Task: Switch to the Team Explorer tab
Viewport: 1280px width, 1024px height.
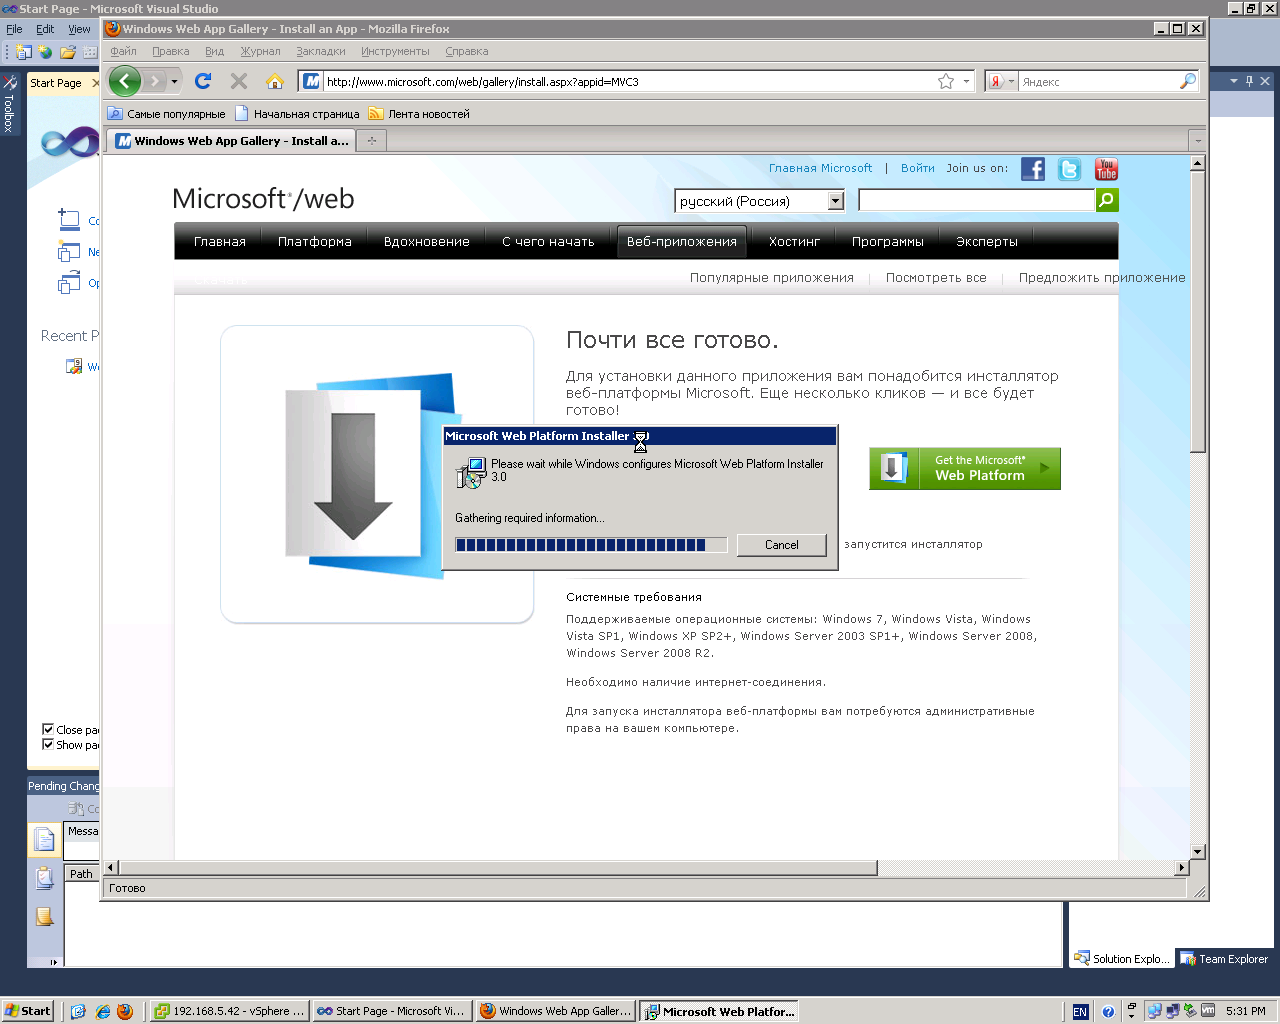Action: click(x=1224, y=959)
